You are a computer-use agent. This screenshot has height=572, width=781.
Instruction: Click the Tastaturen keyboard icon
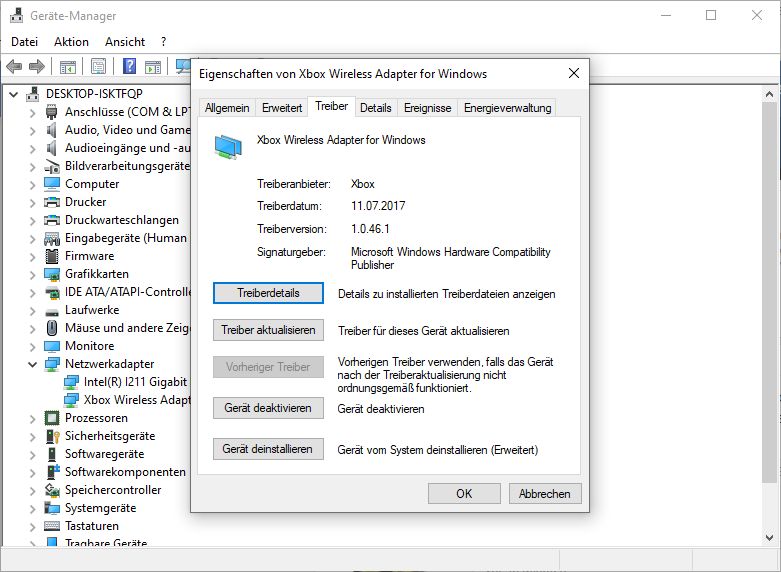click(x=52, y=526)
